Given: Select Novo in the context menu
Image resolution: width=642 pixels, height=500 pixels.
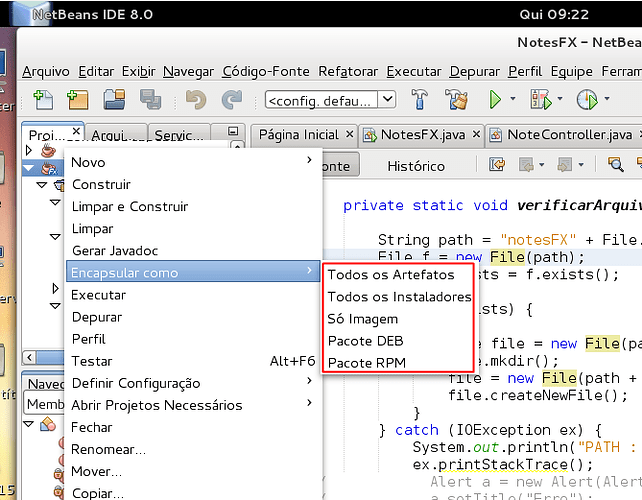Looking at the screenshot, I should 192,162.
